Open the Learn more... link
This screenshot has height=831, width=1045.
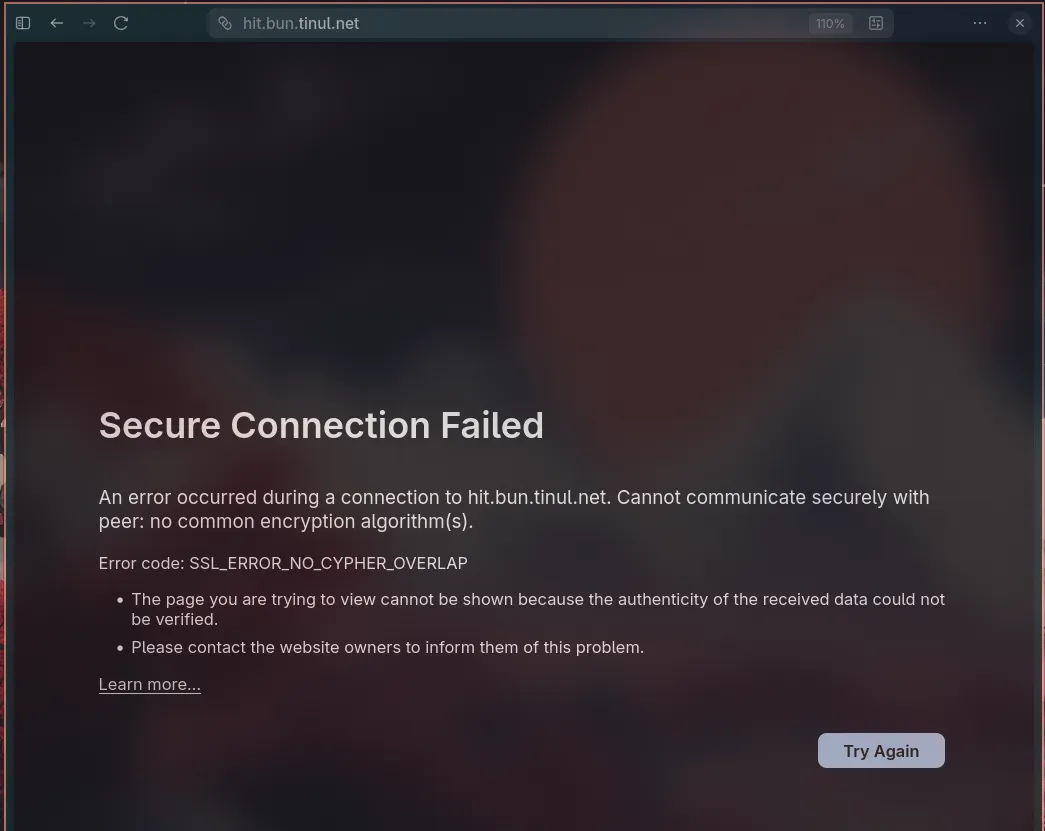click(x=150, y=685)
